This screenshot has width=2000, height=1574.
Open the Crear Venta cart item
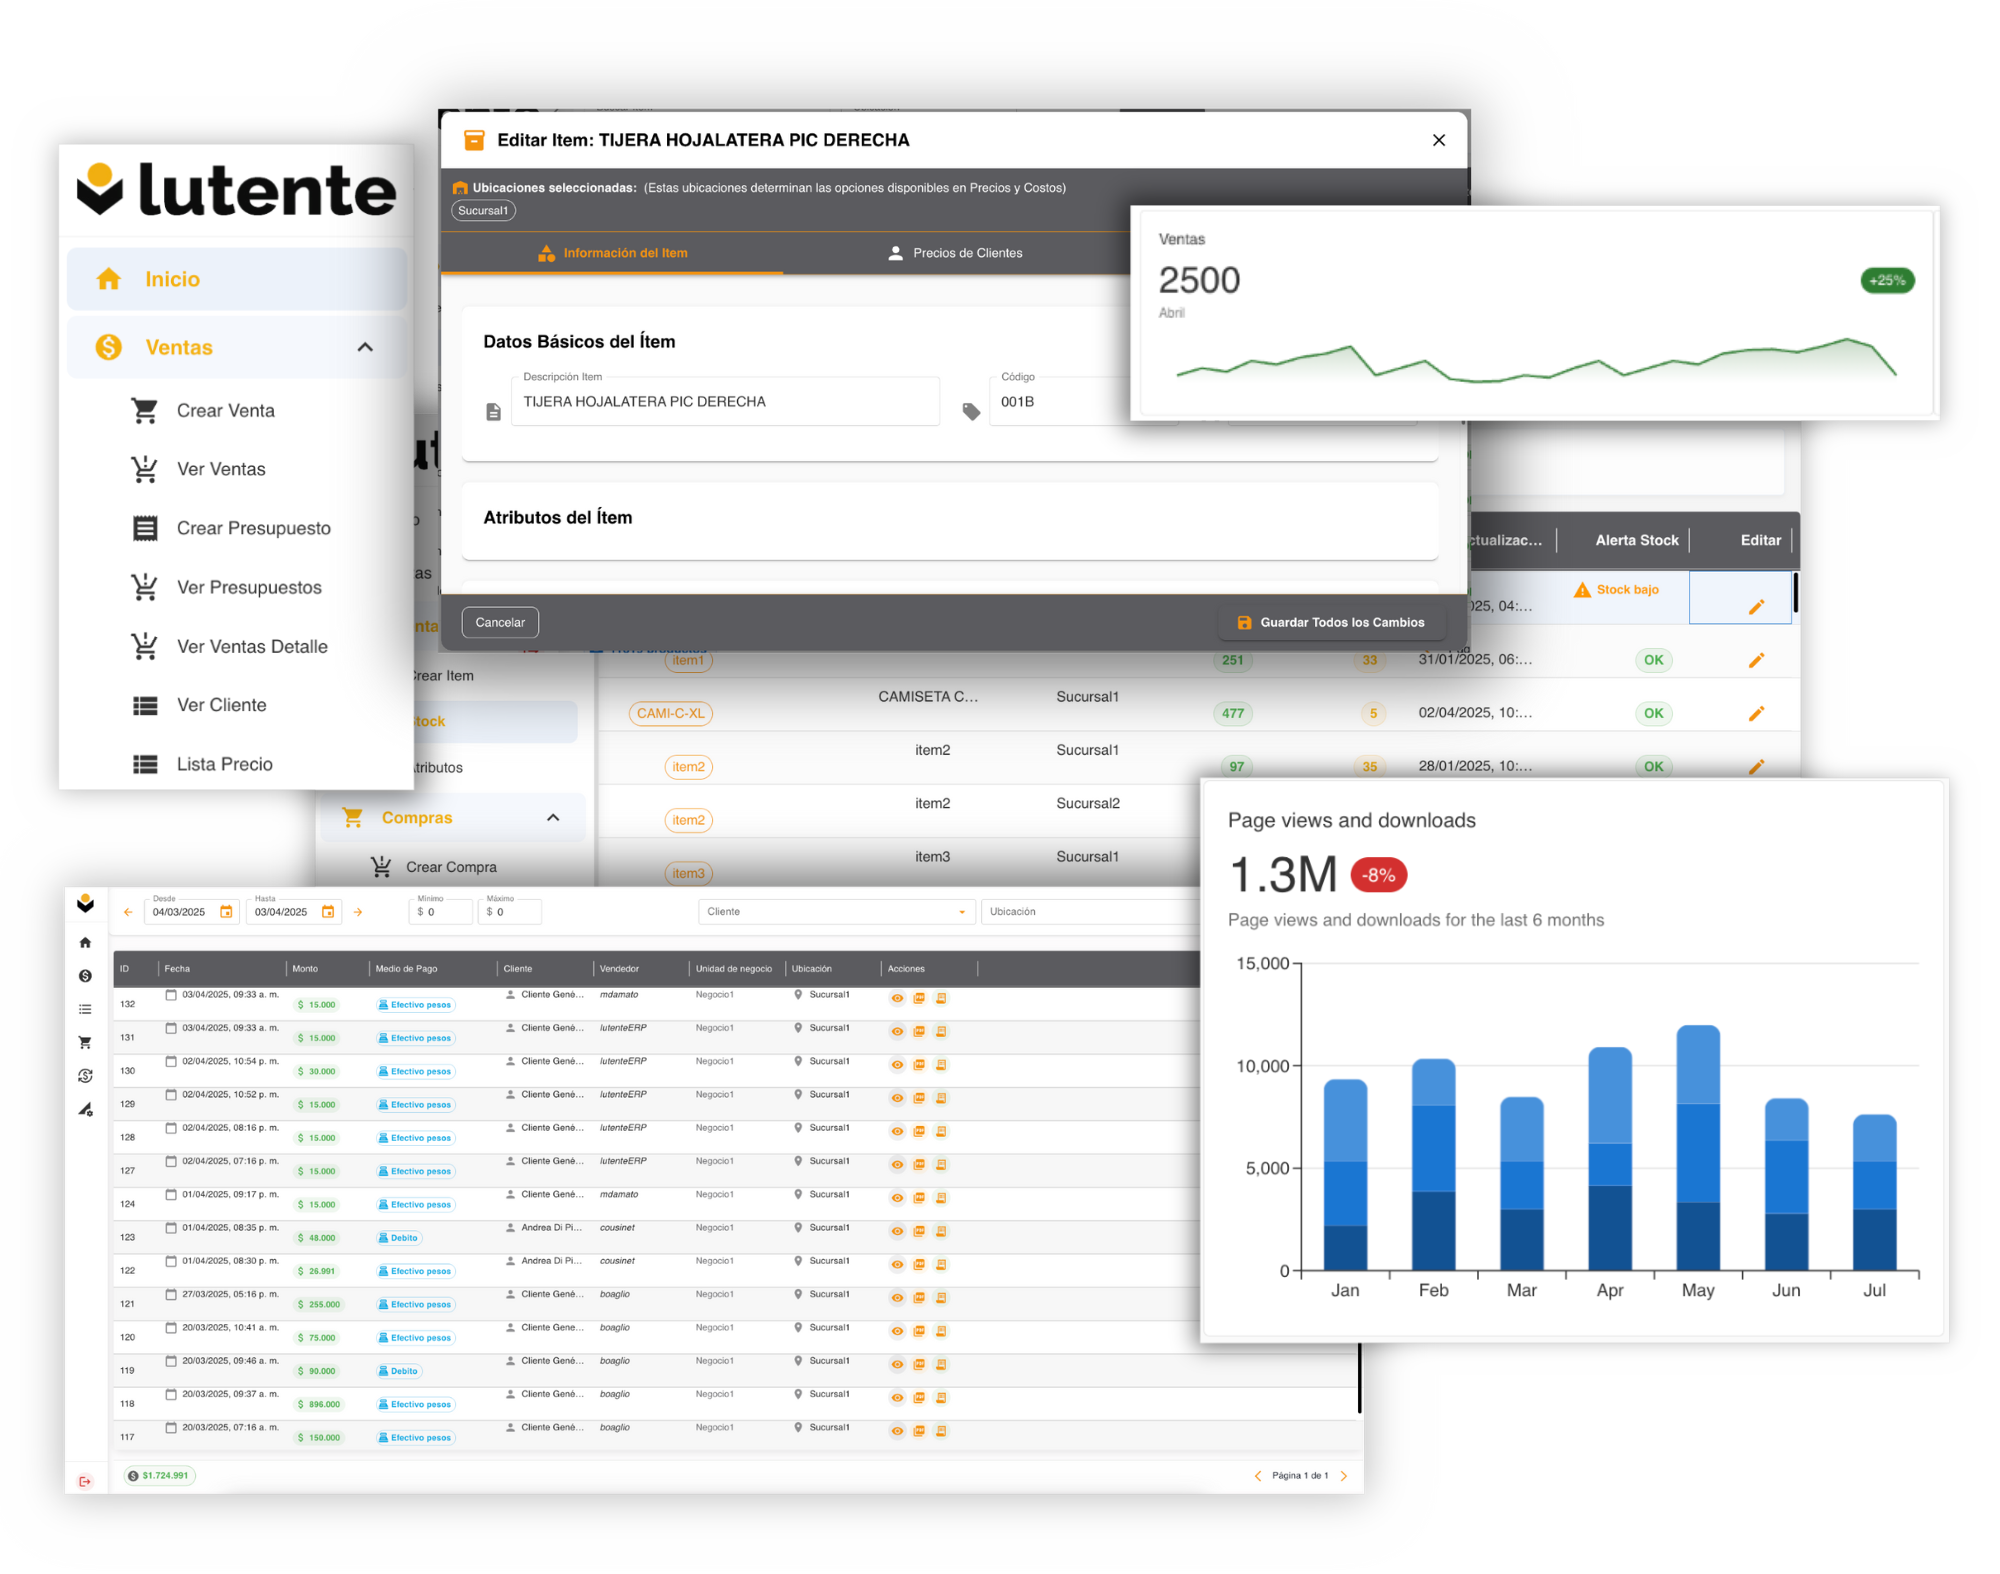224,411
